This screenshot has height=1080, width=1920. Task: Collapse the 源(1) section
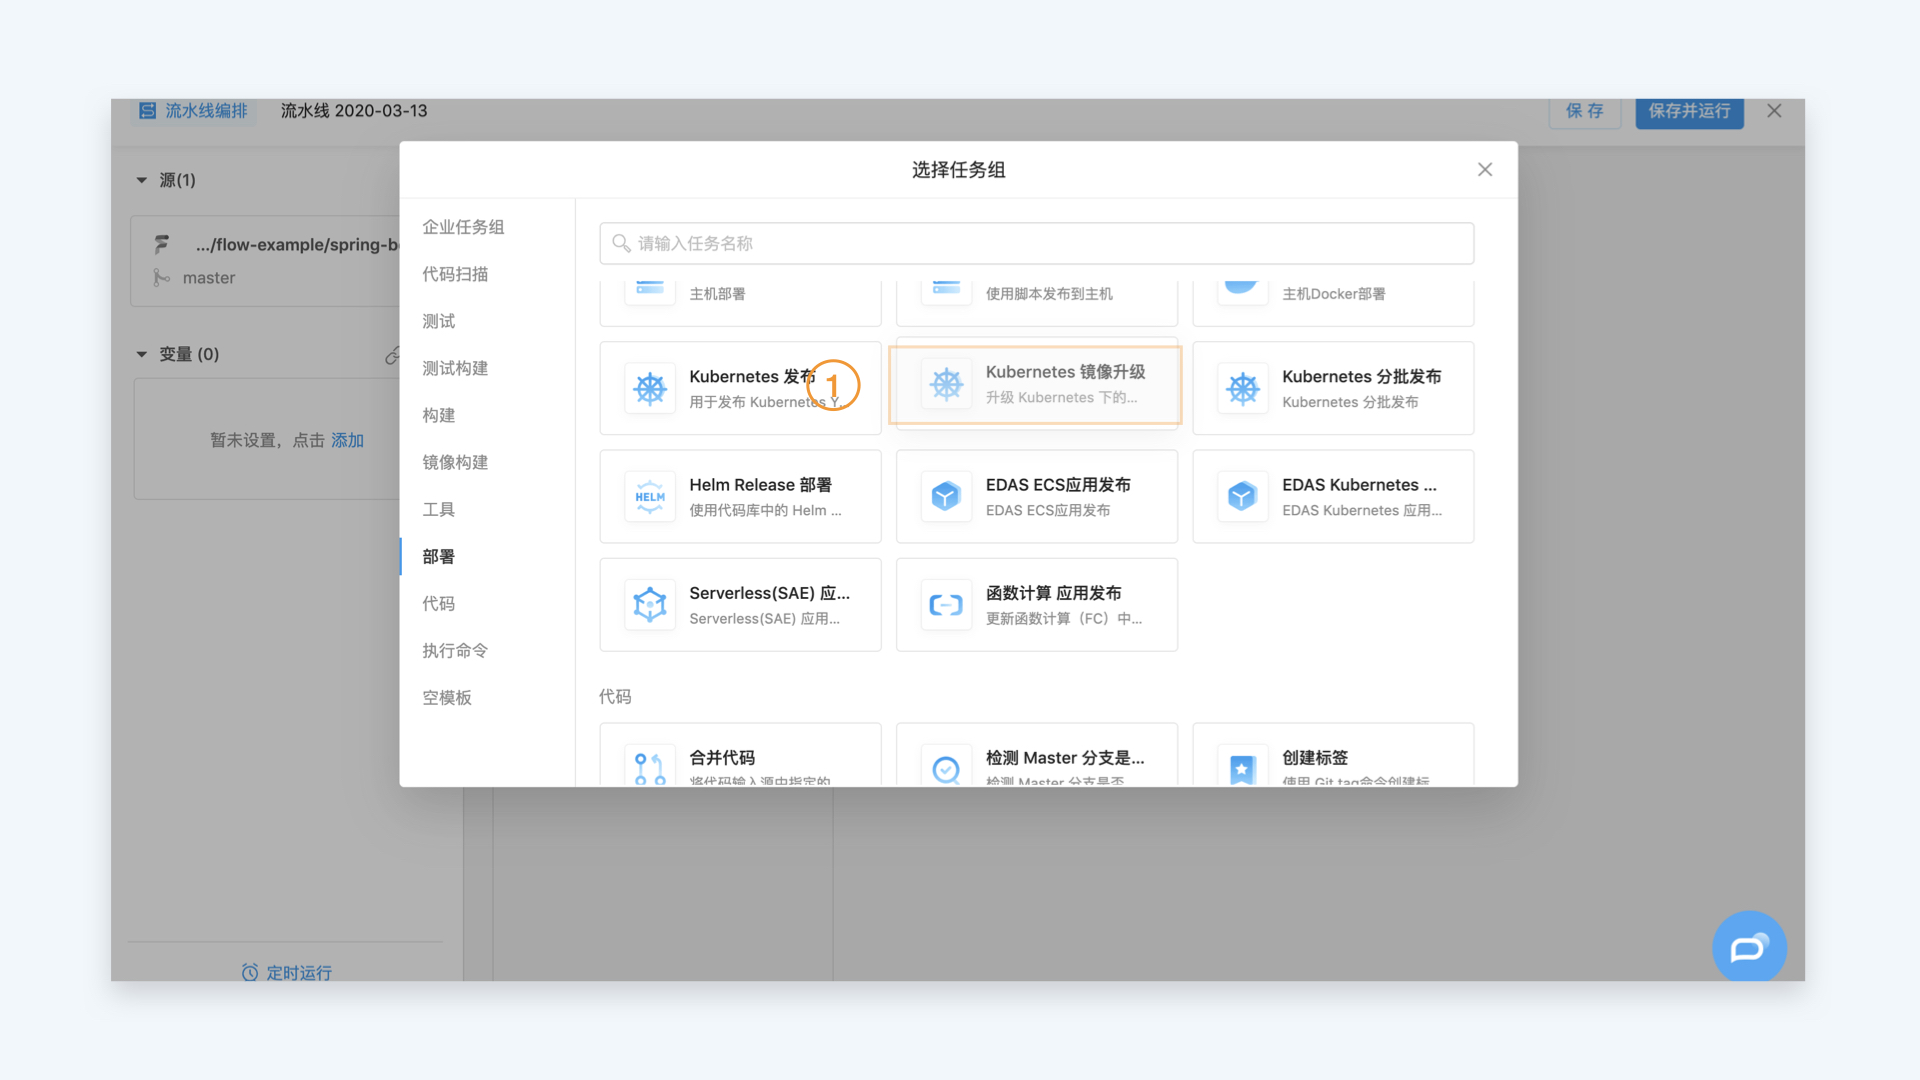pyautogui.click(x=142, y=180)
